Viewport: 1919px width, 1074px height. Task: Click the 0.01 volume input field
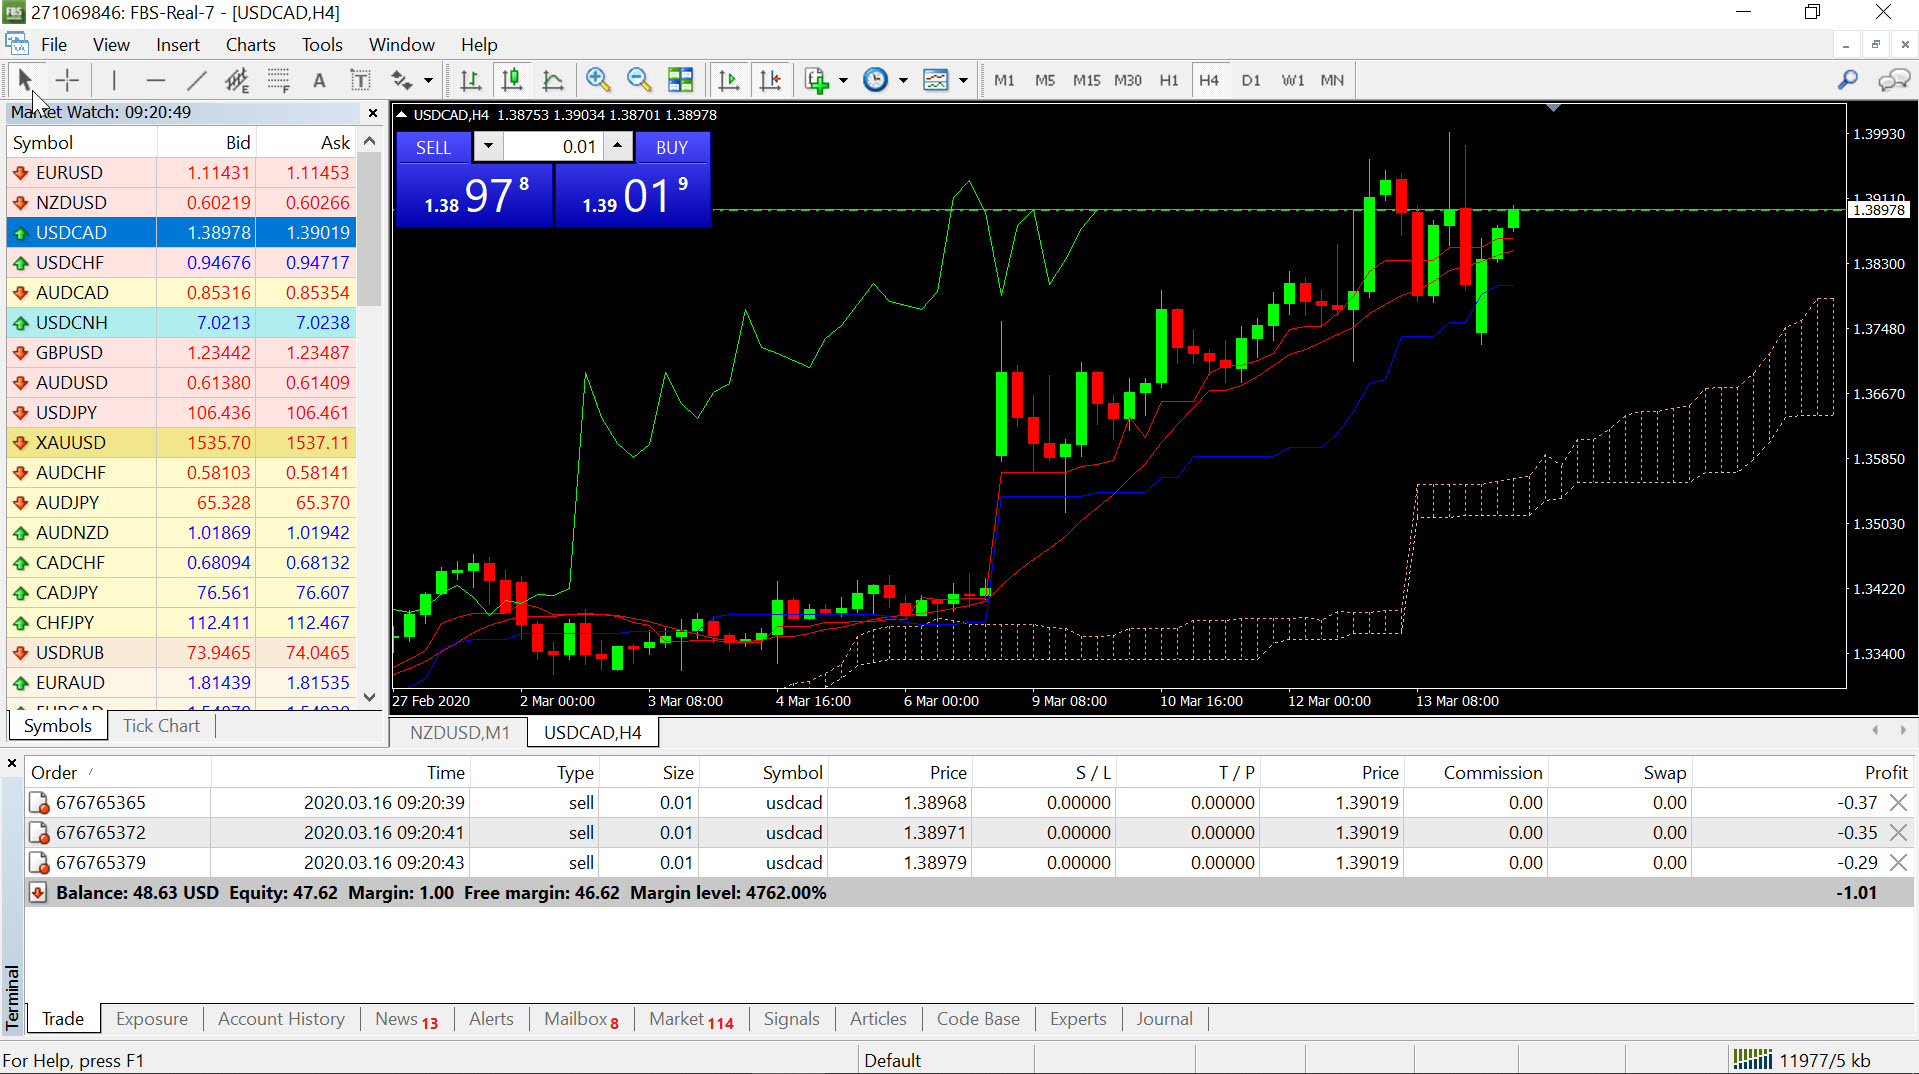pos(552,147)
